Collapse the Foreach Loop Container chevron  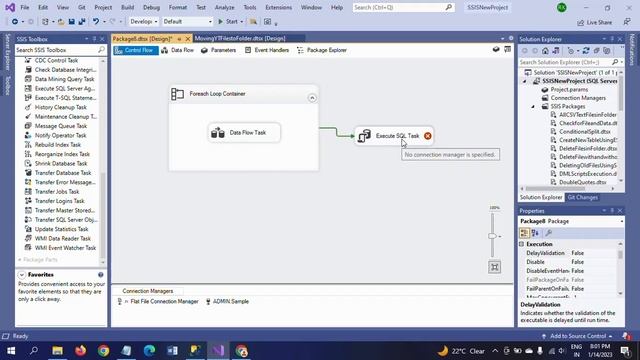click(312, 98)
